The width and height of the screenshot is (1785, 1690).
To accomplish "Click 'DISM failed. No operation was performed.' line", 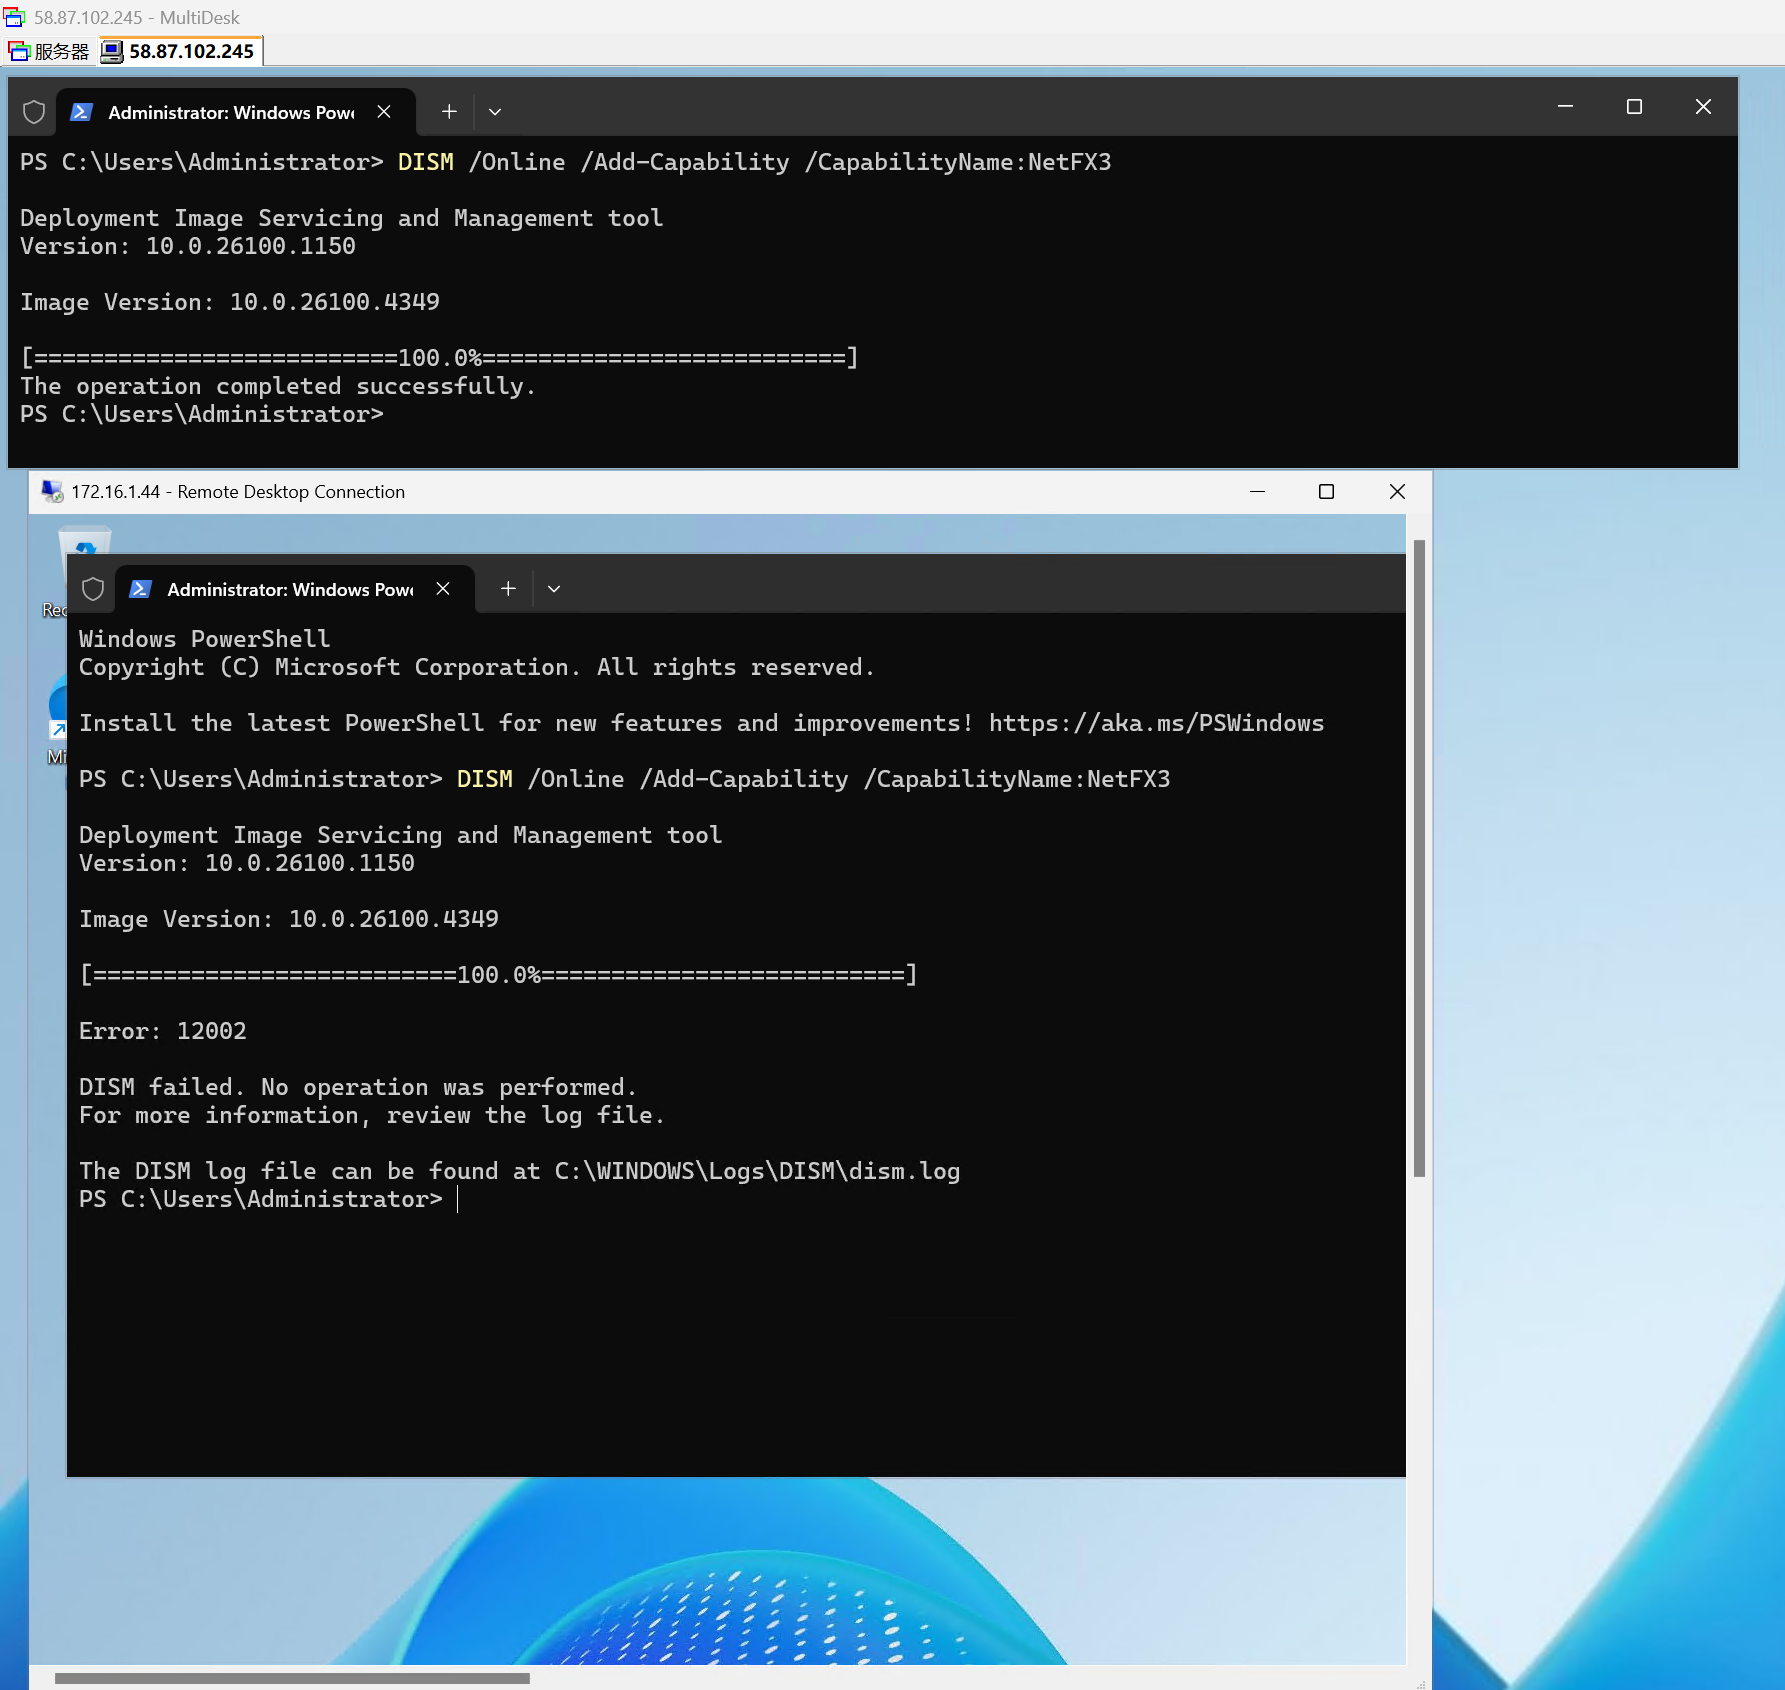I will 358,1087.
